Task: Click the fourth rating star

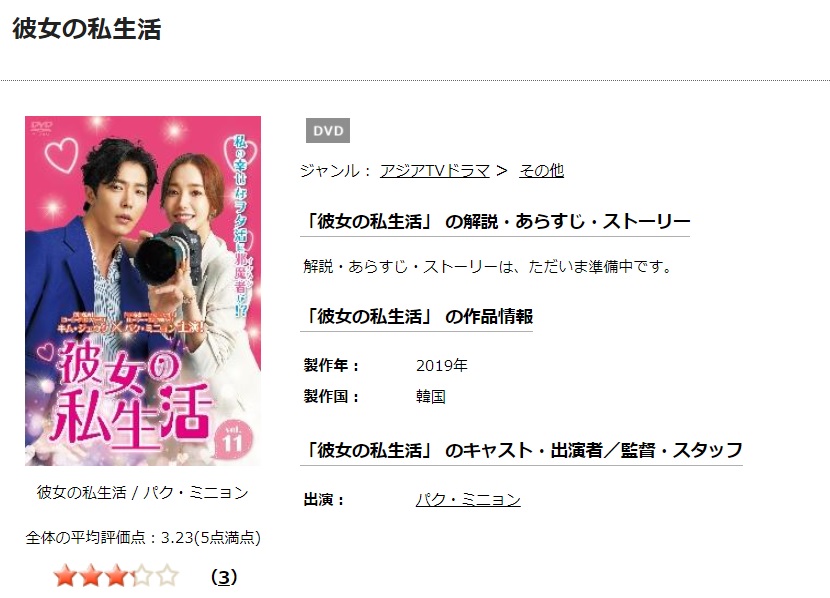Action: pos(141,576)
